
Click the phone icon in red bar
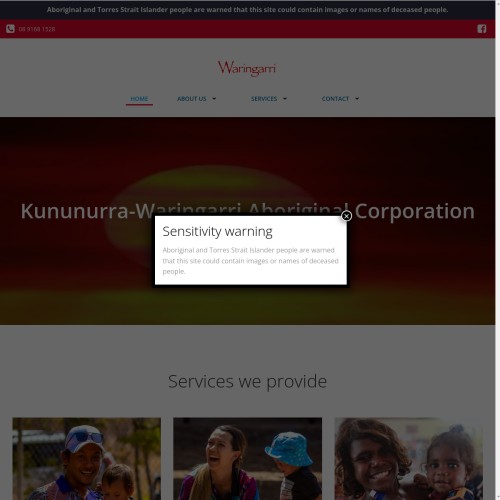coord(10,29)
